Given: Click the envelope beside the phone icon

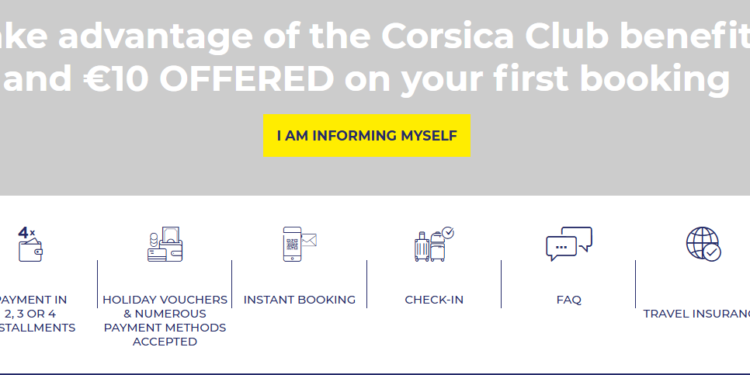Looking at the screenshot, I should (309, 240).
